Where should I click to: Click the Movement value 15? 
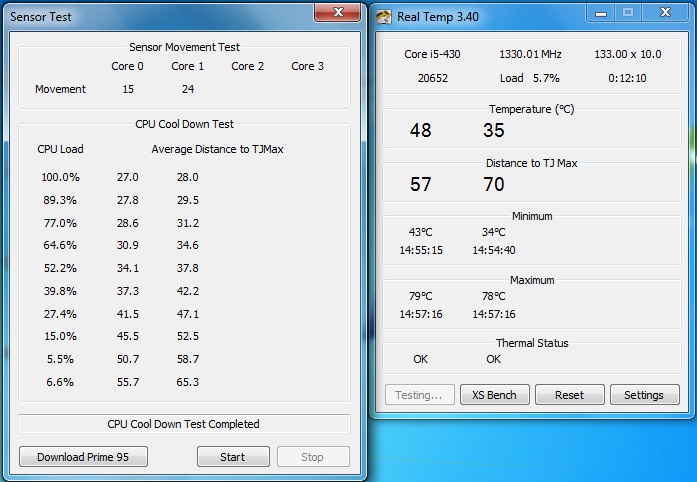click(x=128, y=89)
